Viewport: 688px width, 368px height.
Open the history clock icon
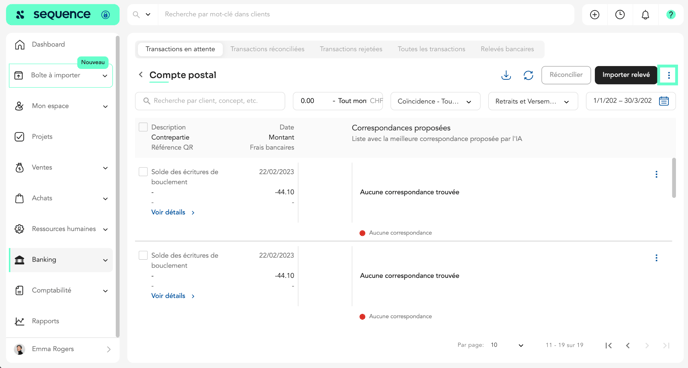pos(620,14)
